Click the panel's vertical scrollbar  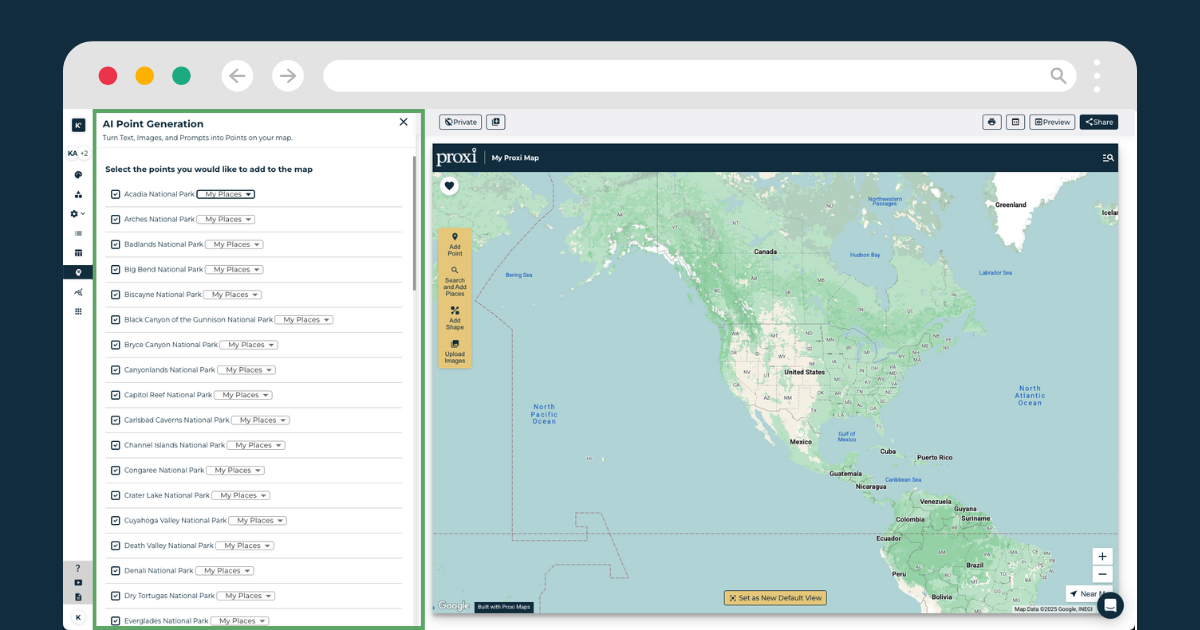pos(415,223)
